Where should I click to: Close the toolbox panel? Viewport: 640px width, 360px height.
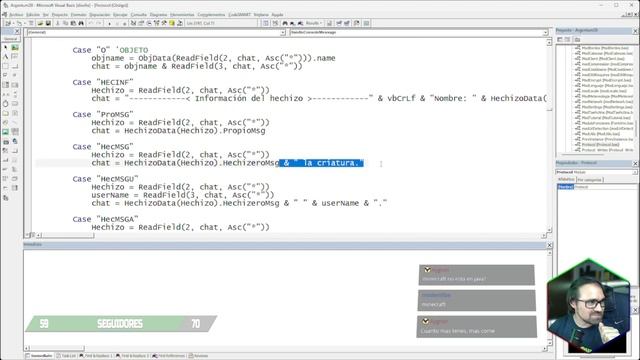pos(17,31)
